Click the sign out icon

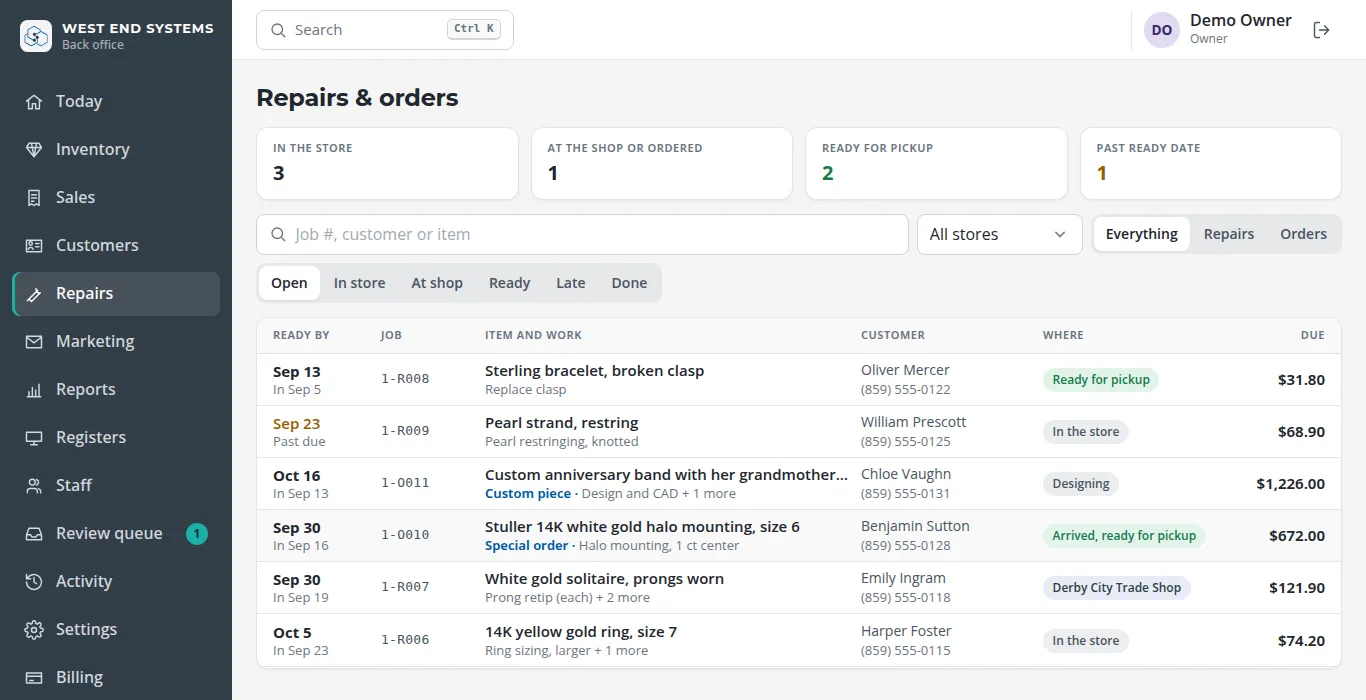(x=1321, y=30)
